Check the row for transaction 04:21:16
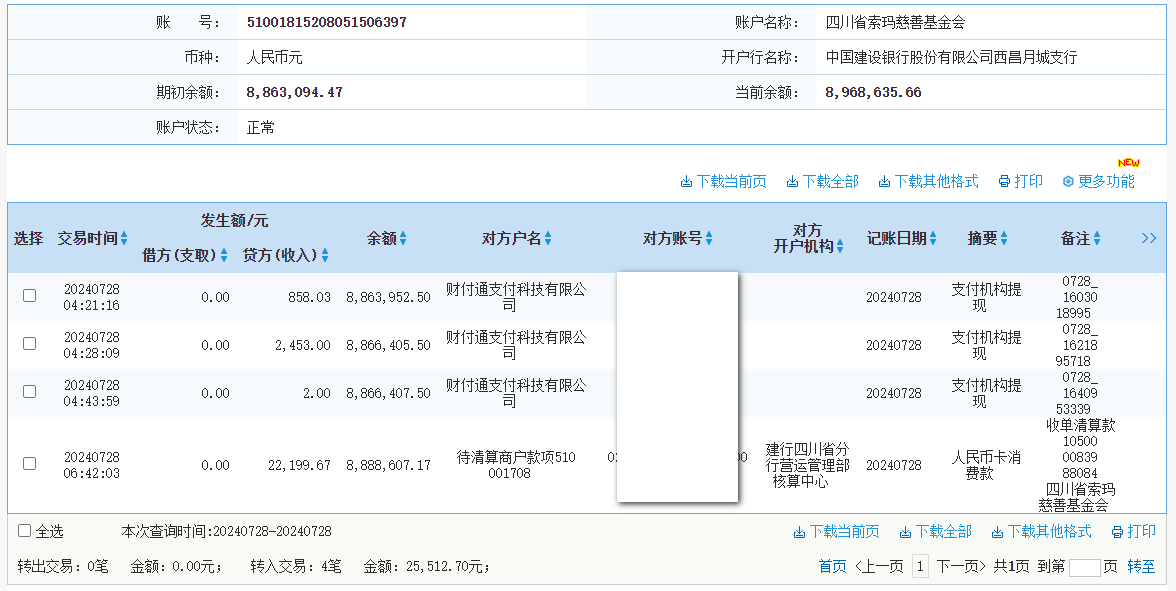 pyautogui.click(x=29, y=296)
